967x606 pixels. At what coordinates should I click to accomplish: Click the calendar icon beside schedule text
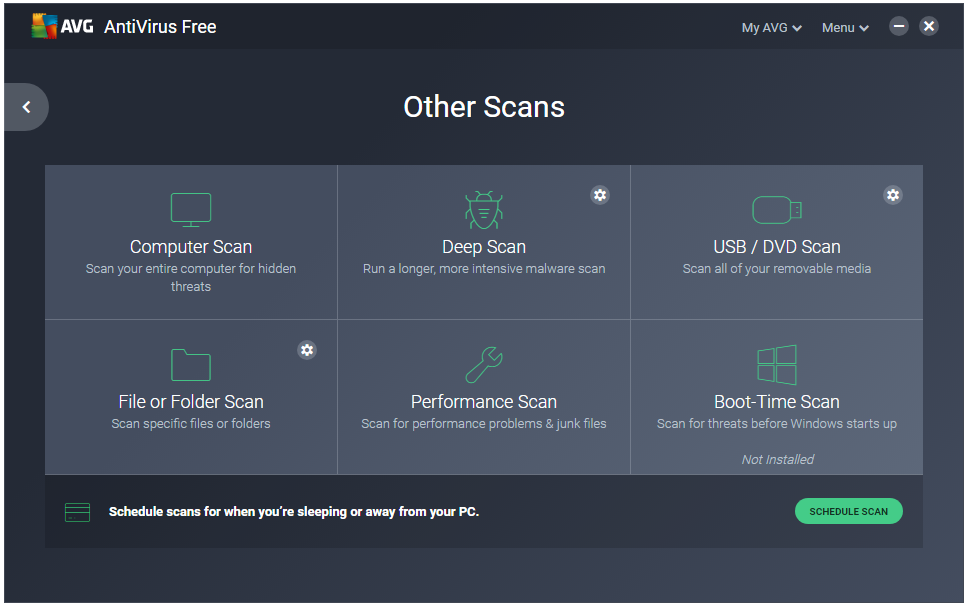click(x=77, y=512)
